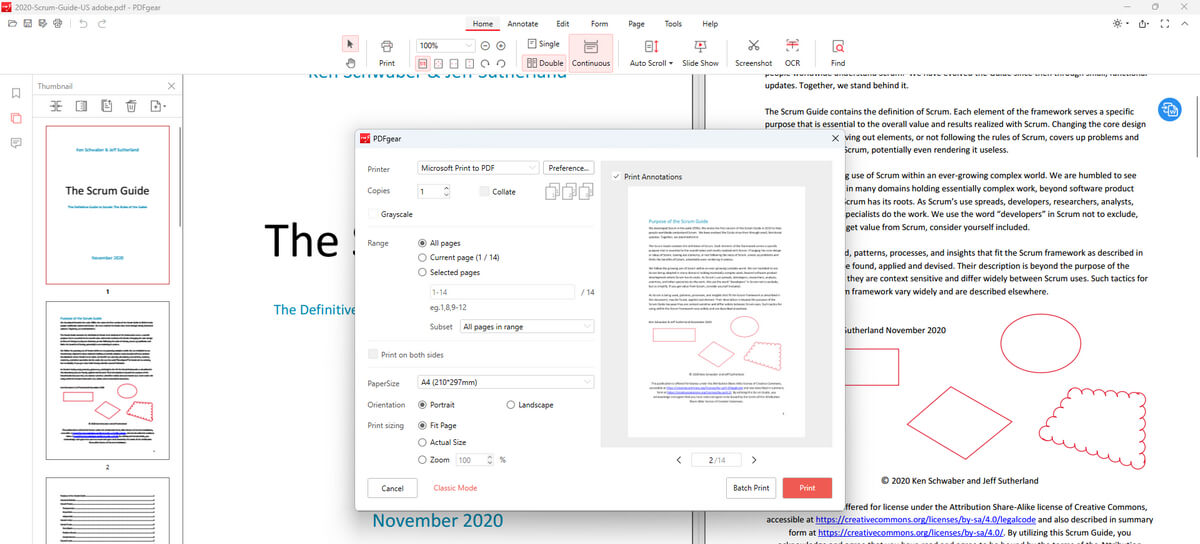1200x544 pixels.
Task: Click the redo arrow icon
Action: coord(102,23)
